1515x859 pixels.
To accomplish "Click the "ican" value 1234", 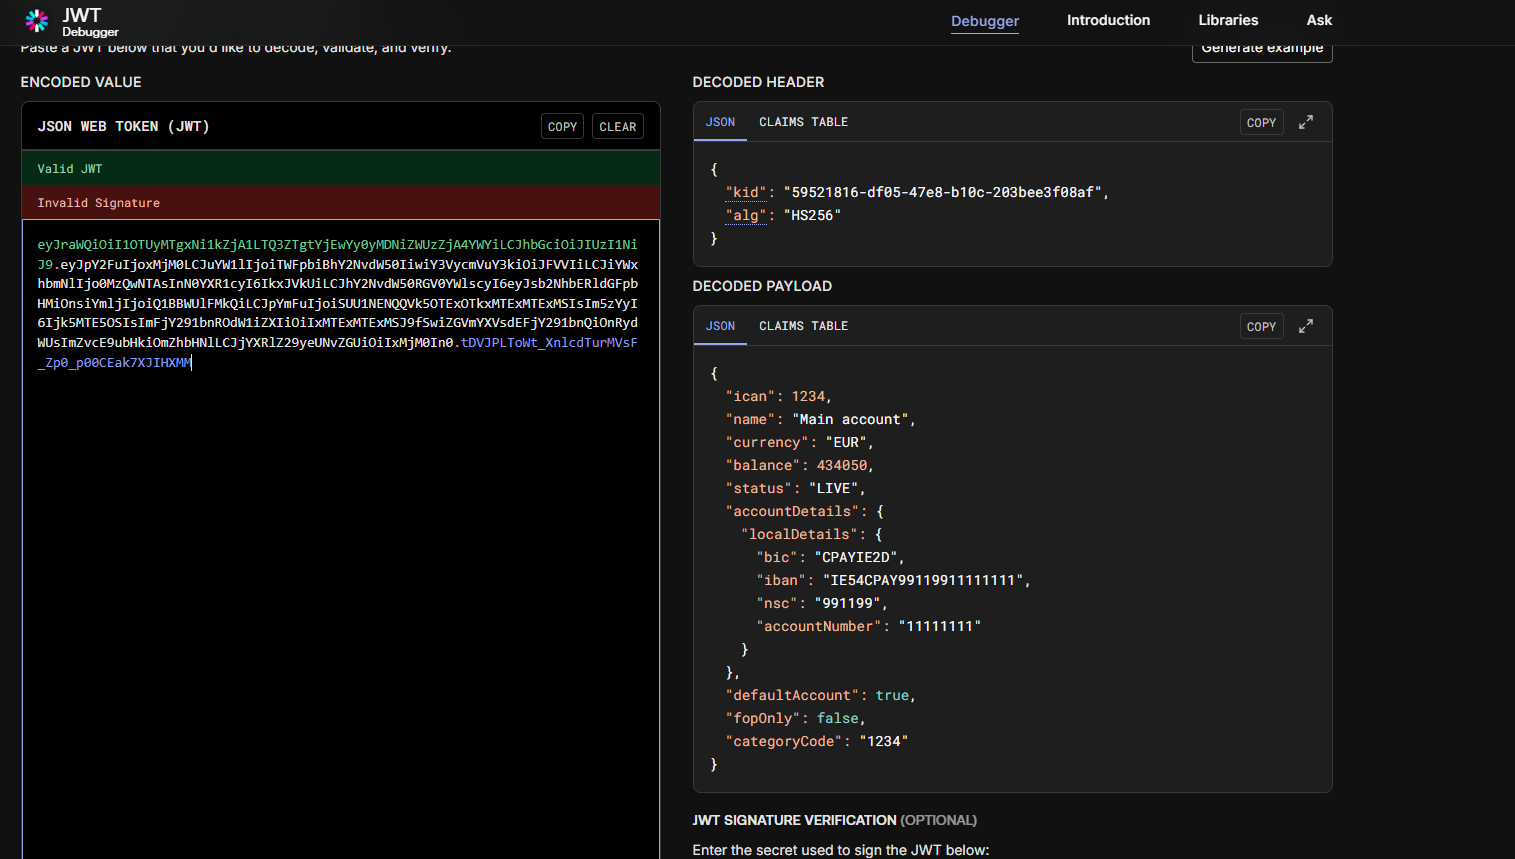I will (808, 396).
